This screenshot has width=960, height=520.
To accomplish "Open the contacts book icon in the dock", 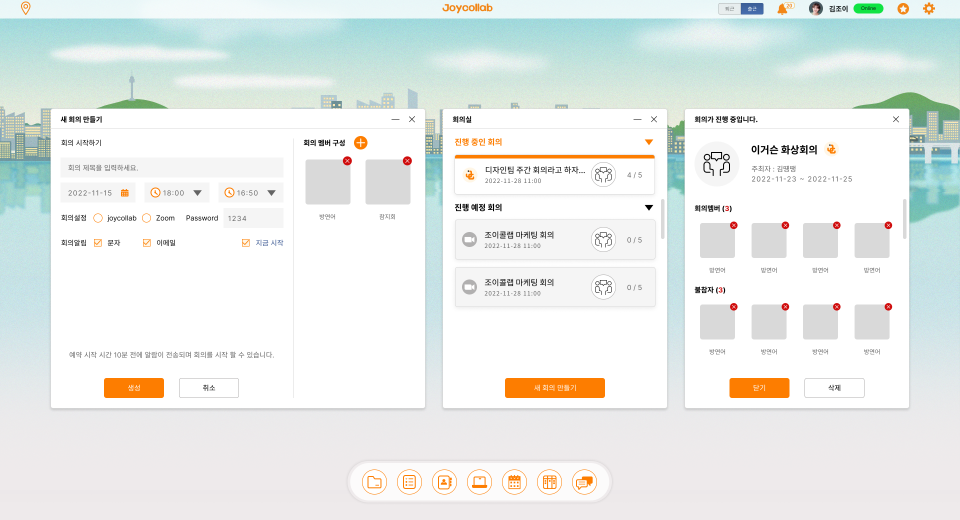I will click(444, 482).
